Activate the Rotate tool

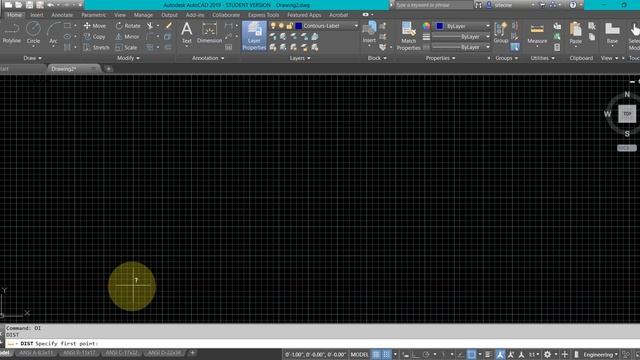pyautogui.click(x=128, y=26)
